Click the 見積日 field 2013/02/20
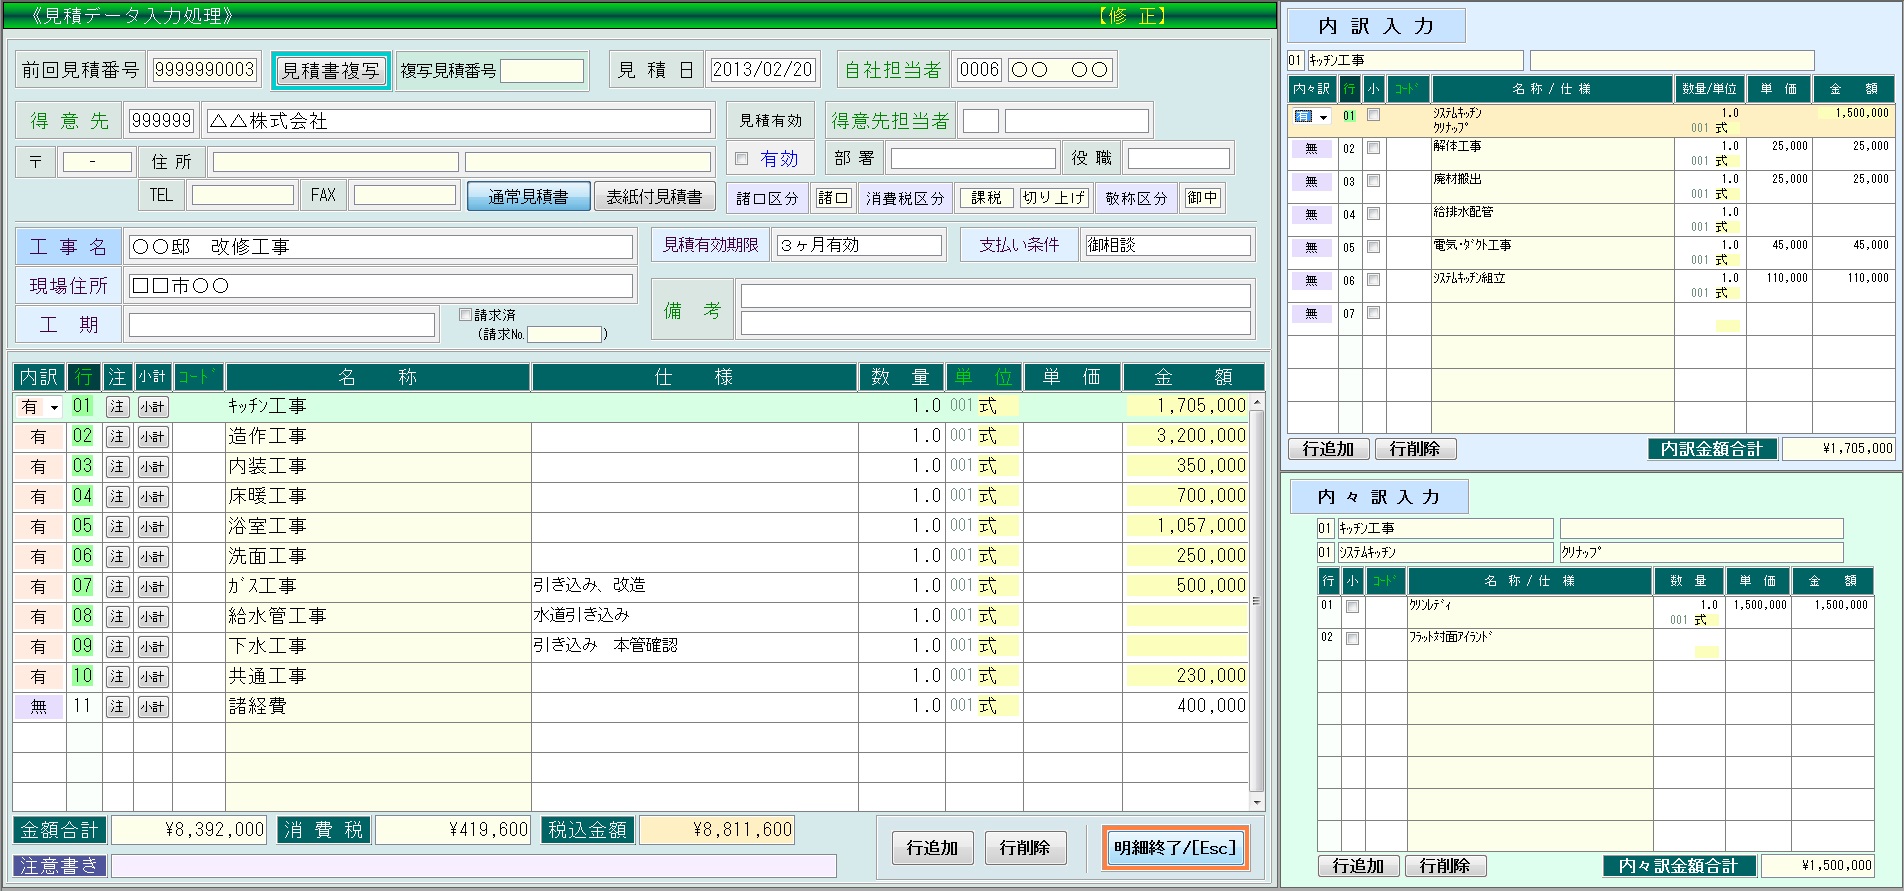 pos(762,70)
